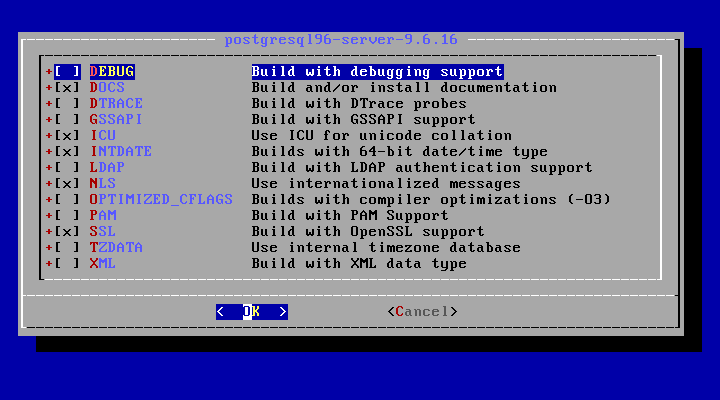Screen dimensions: 720x400
Task: Select the DTRACE option name
Action: 116,103
